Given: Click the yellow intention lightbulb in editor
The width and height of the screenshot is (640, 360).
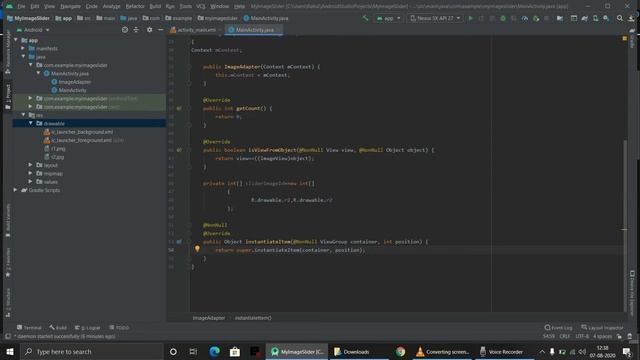Looking at the screenshot, I should click(197, 248).
